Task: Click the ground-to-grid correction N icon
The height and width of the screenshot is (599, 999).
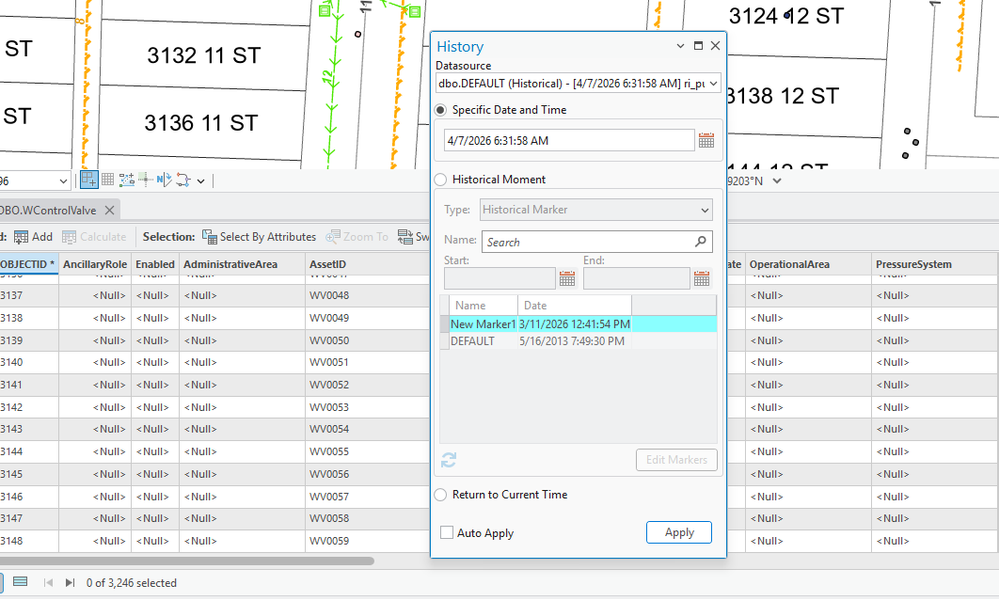Action: coord(164,180)
